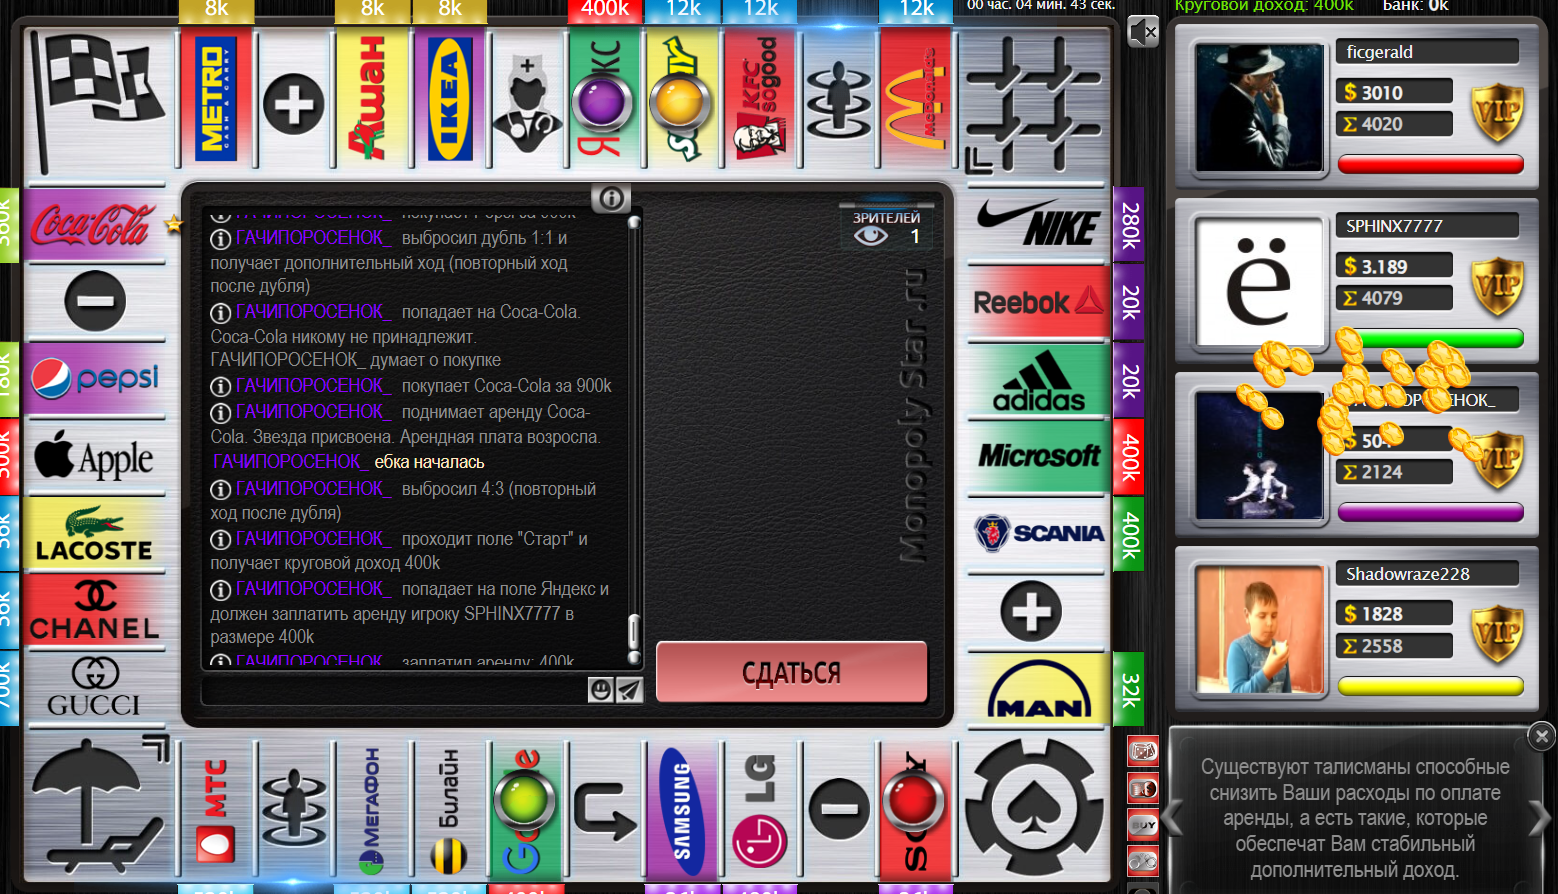This screenshot has width=1558, height=894.
Task: Open the dice icon in side toolbar
Action: pos(1143,750)
